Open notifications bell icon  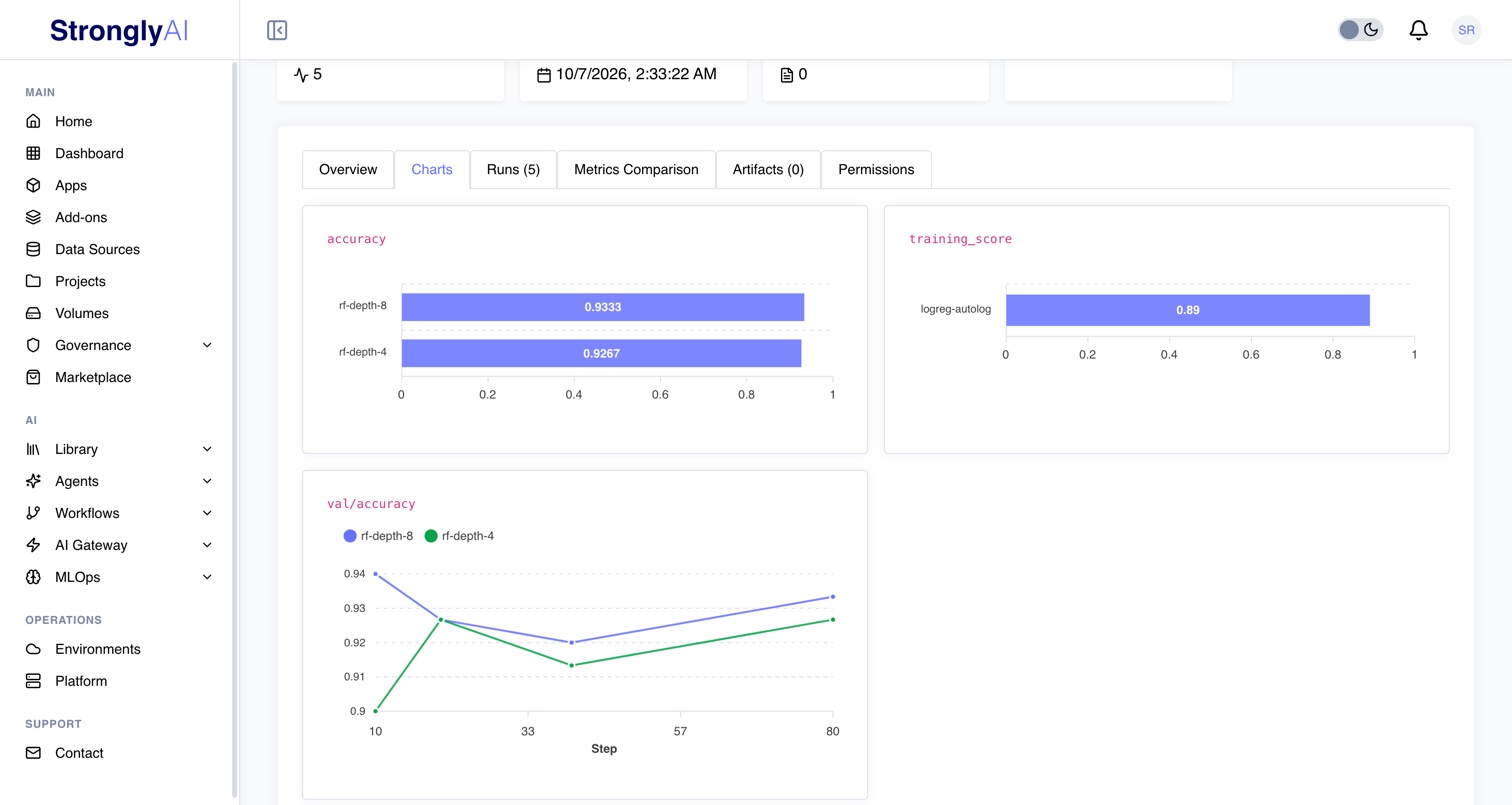(x=1418, y=30)
